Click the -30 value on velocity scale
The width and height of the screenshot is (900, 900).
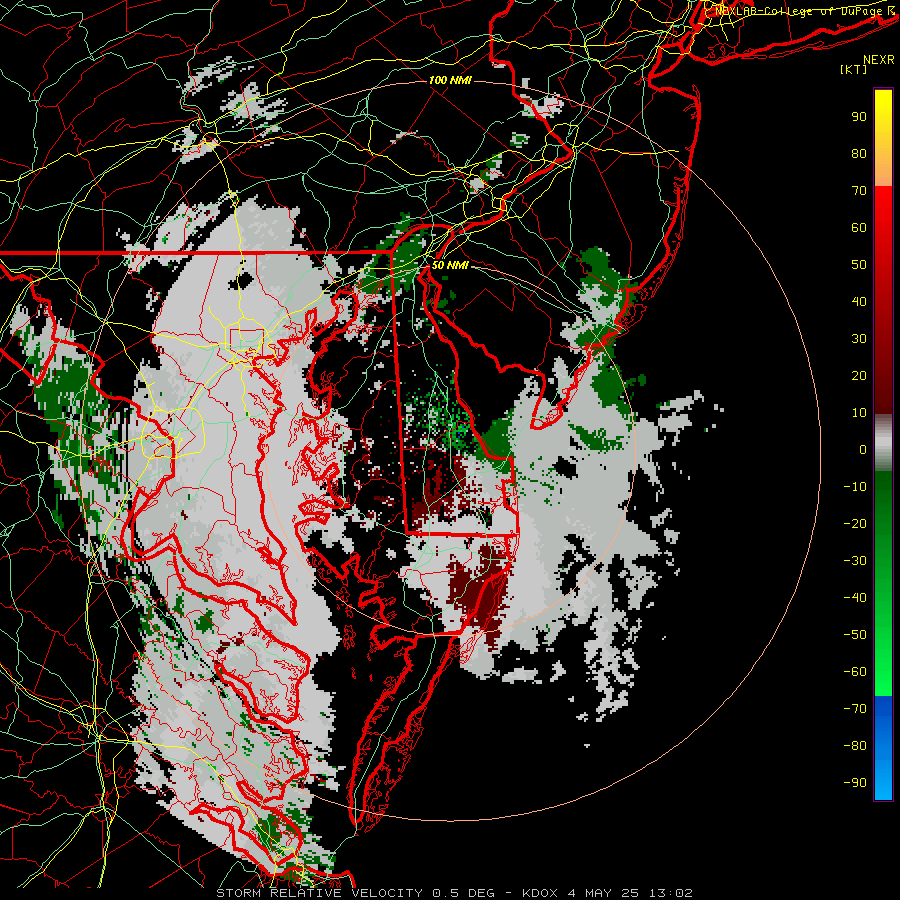pos(855,561)
